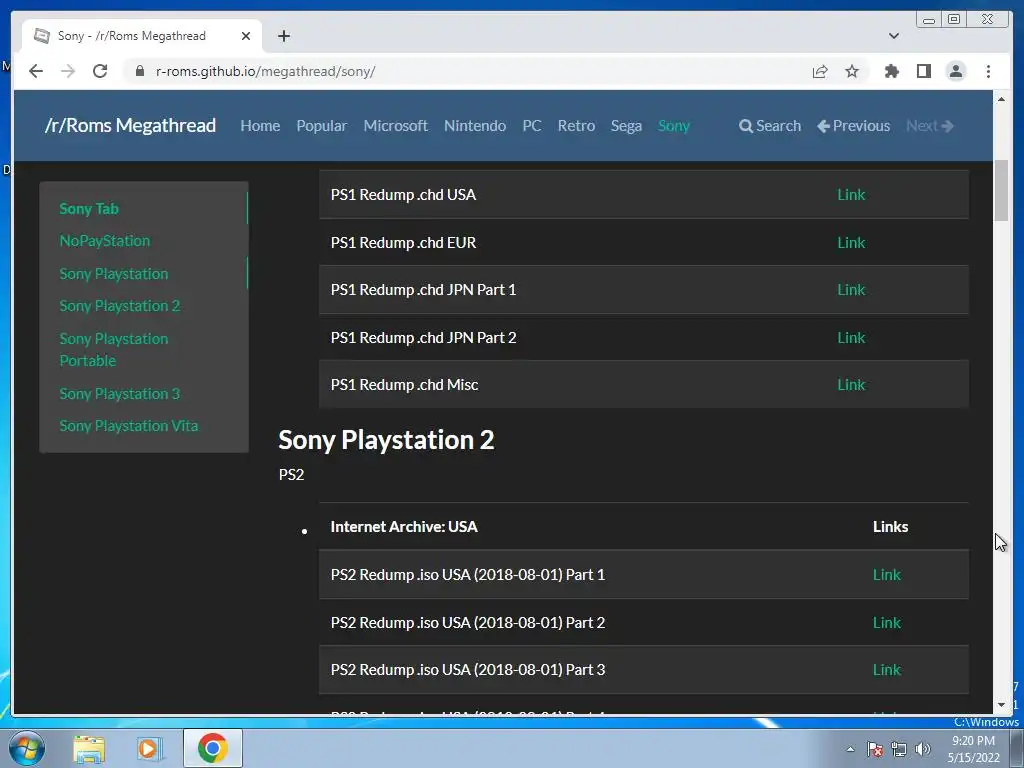Click the scrollbar down arrow
This screenshot has height=768, width=1024.
point(1001,705)
